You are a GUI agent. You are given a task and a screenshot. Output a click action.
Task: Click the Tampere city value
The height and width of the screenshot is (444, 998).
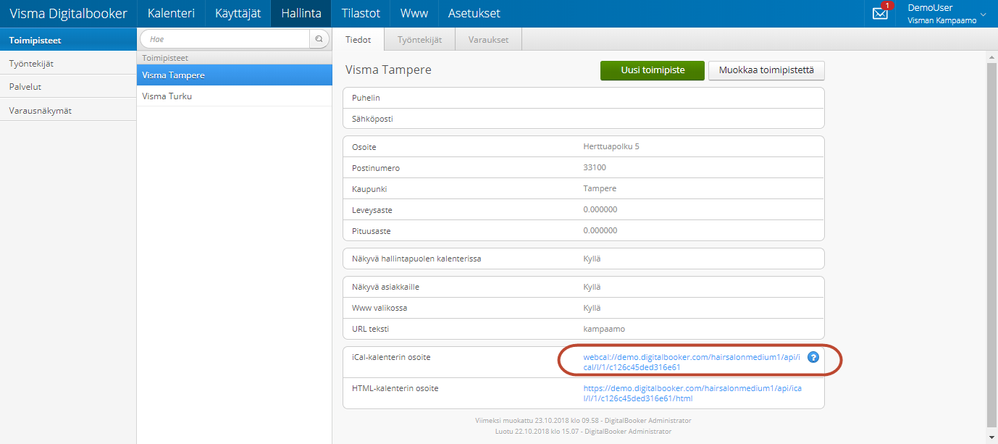tap(600, 189)
